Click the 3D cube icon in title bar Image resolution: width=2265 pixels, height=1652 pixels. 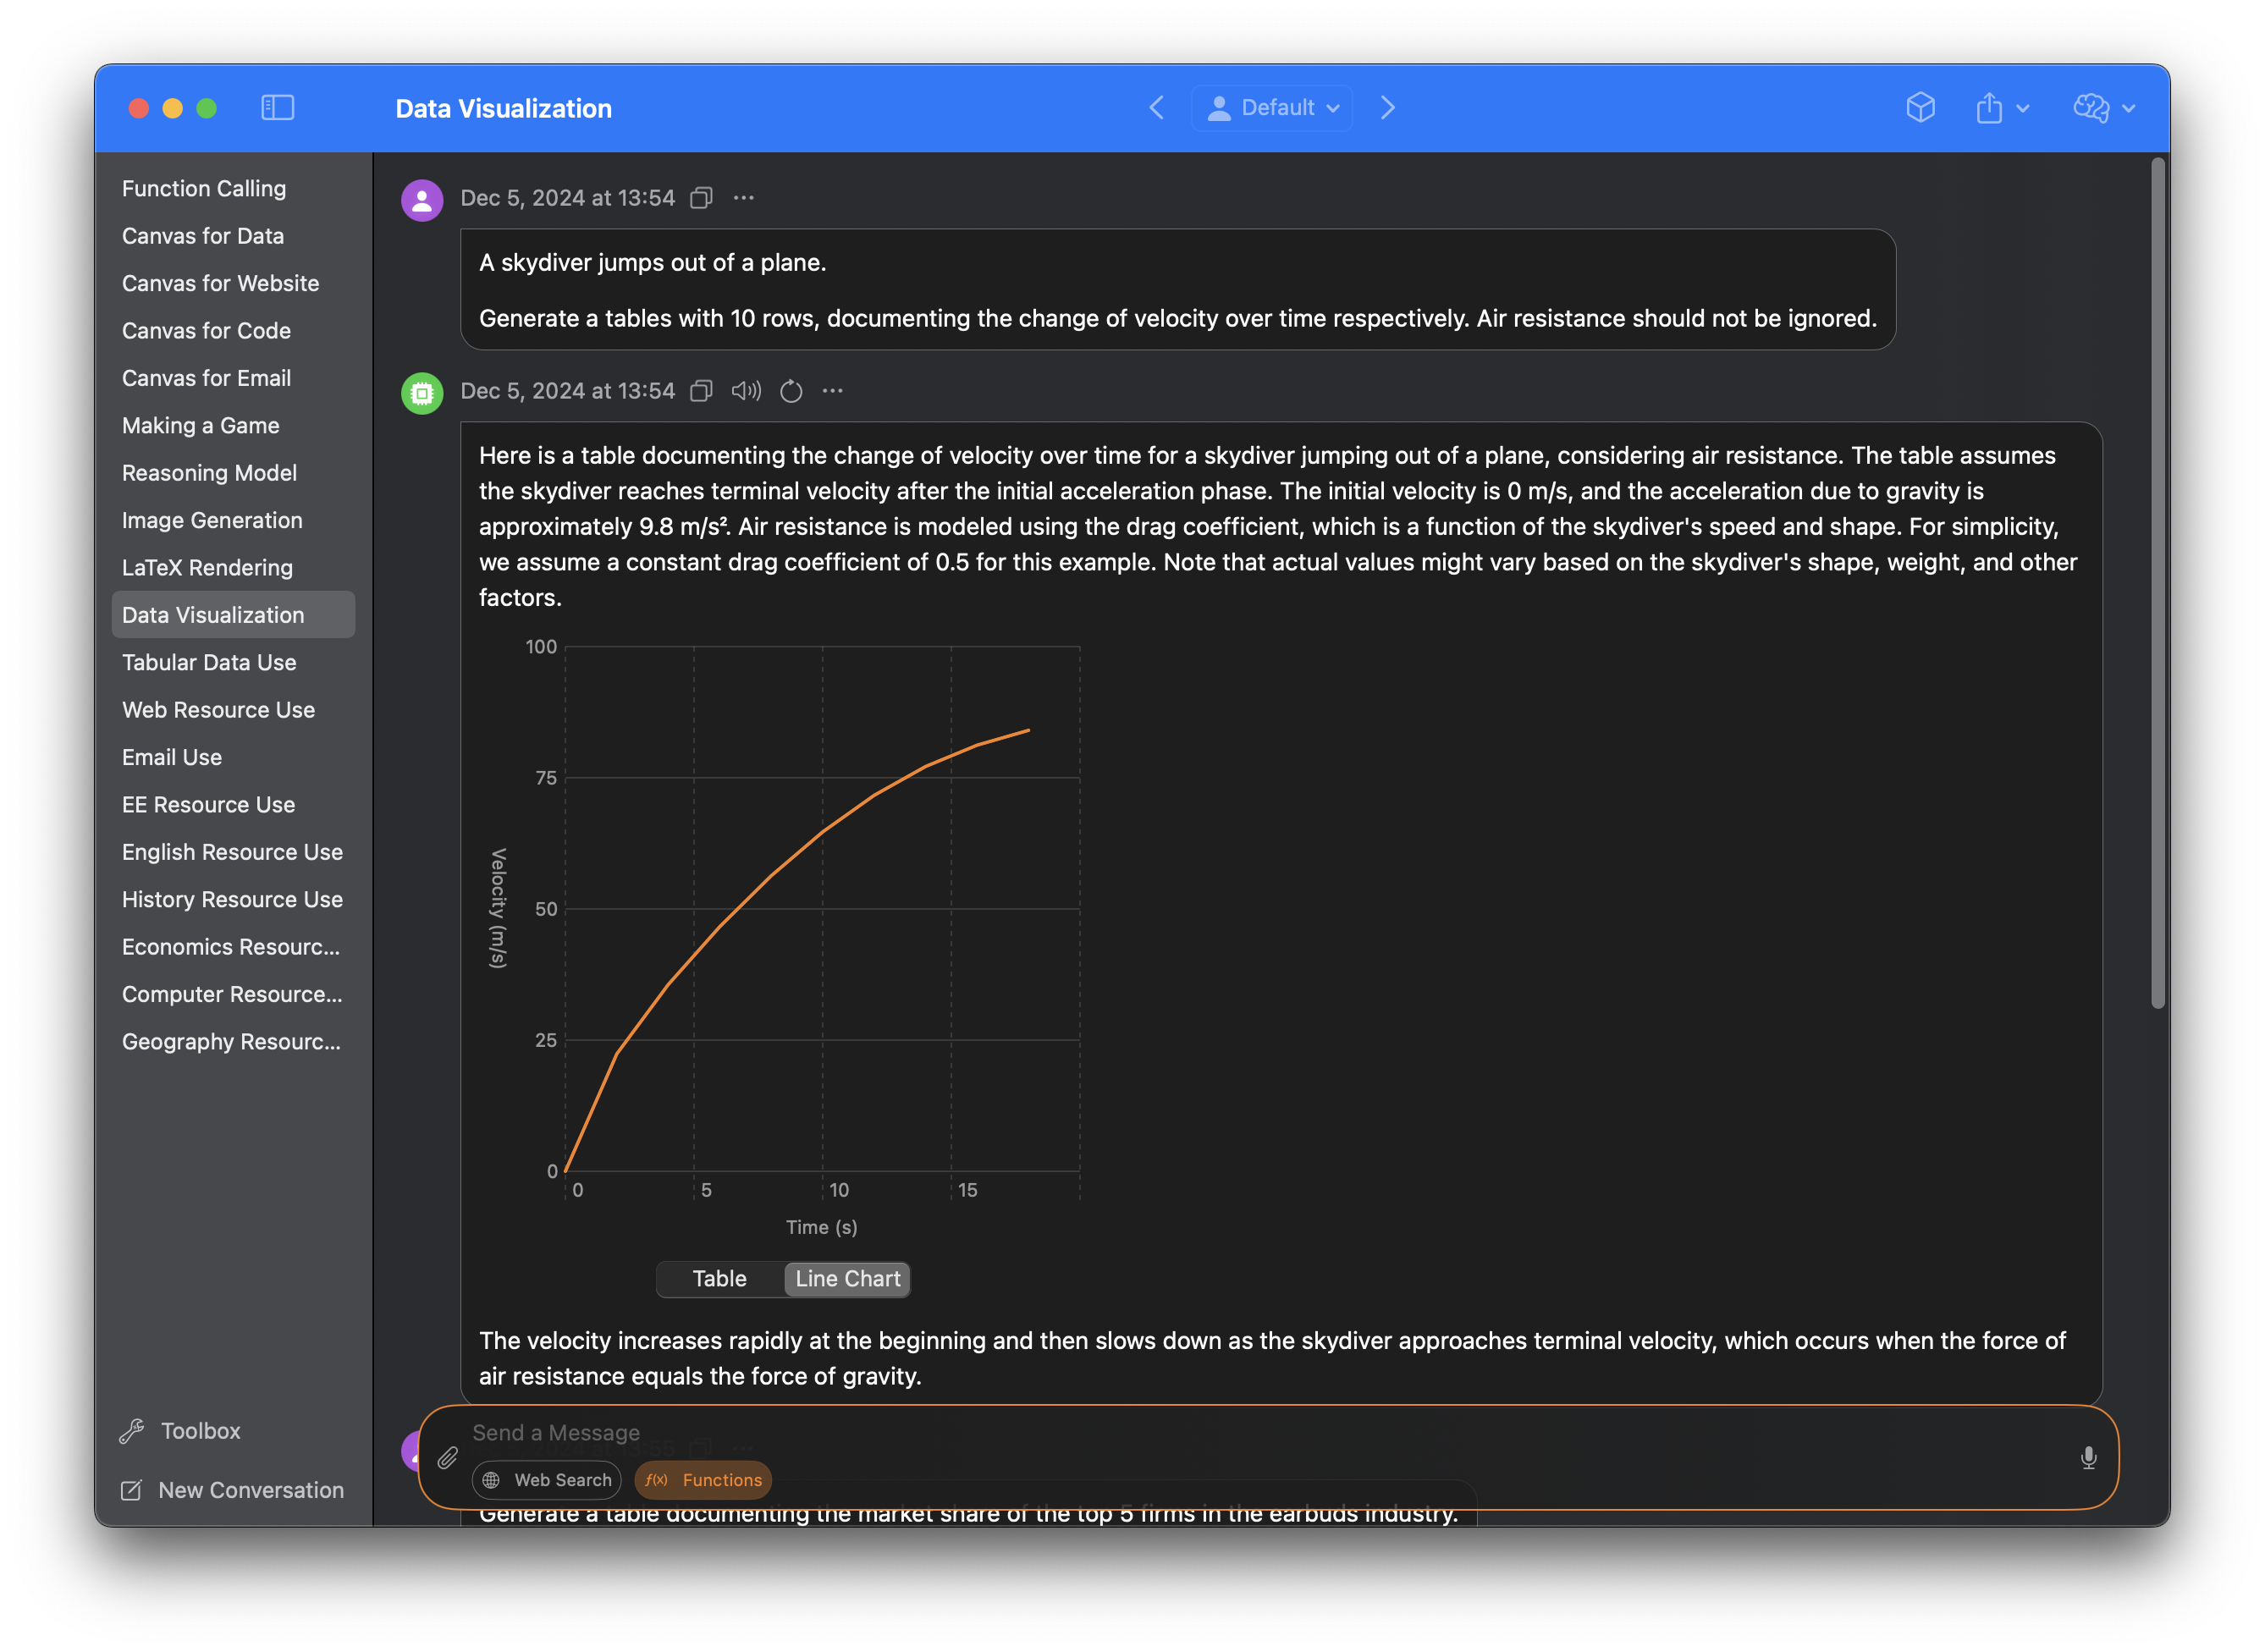pos(1920,108)
